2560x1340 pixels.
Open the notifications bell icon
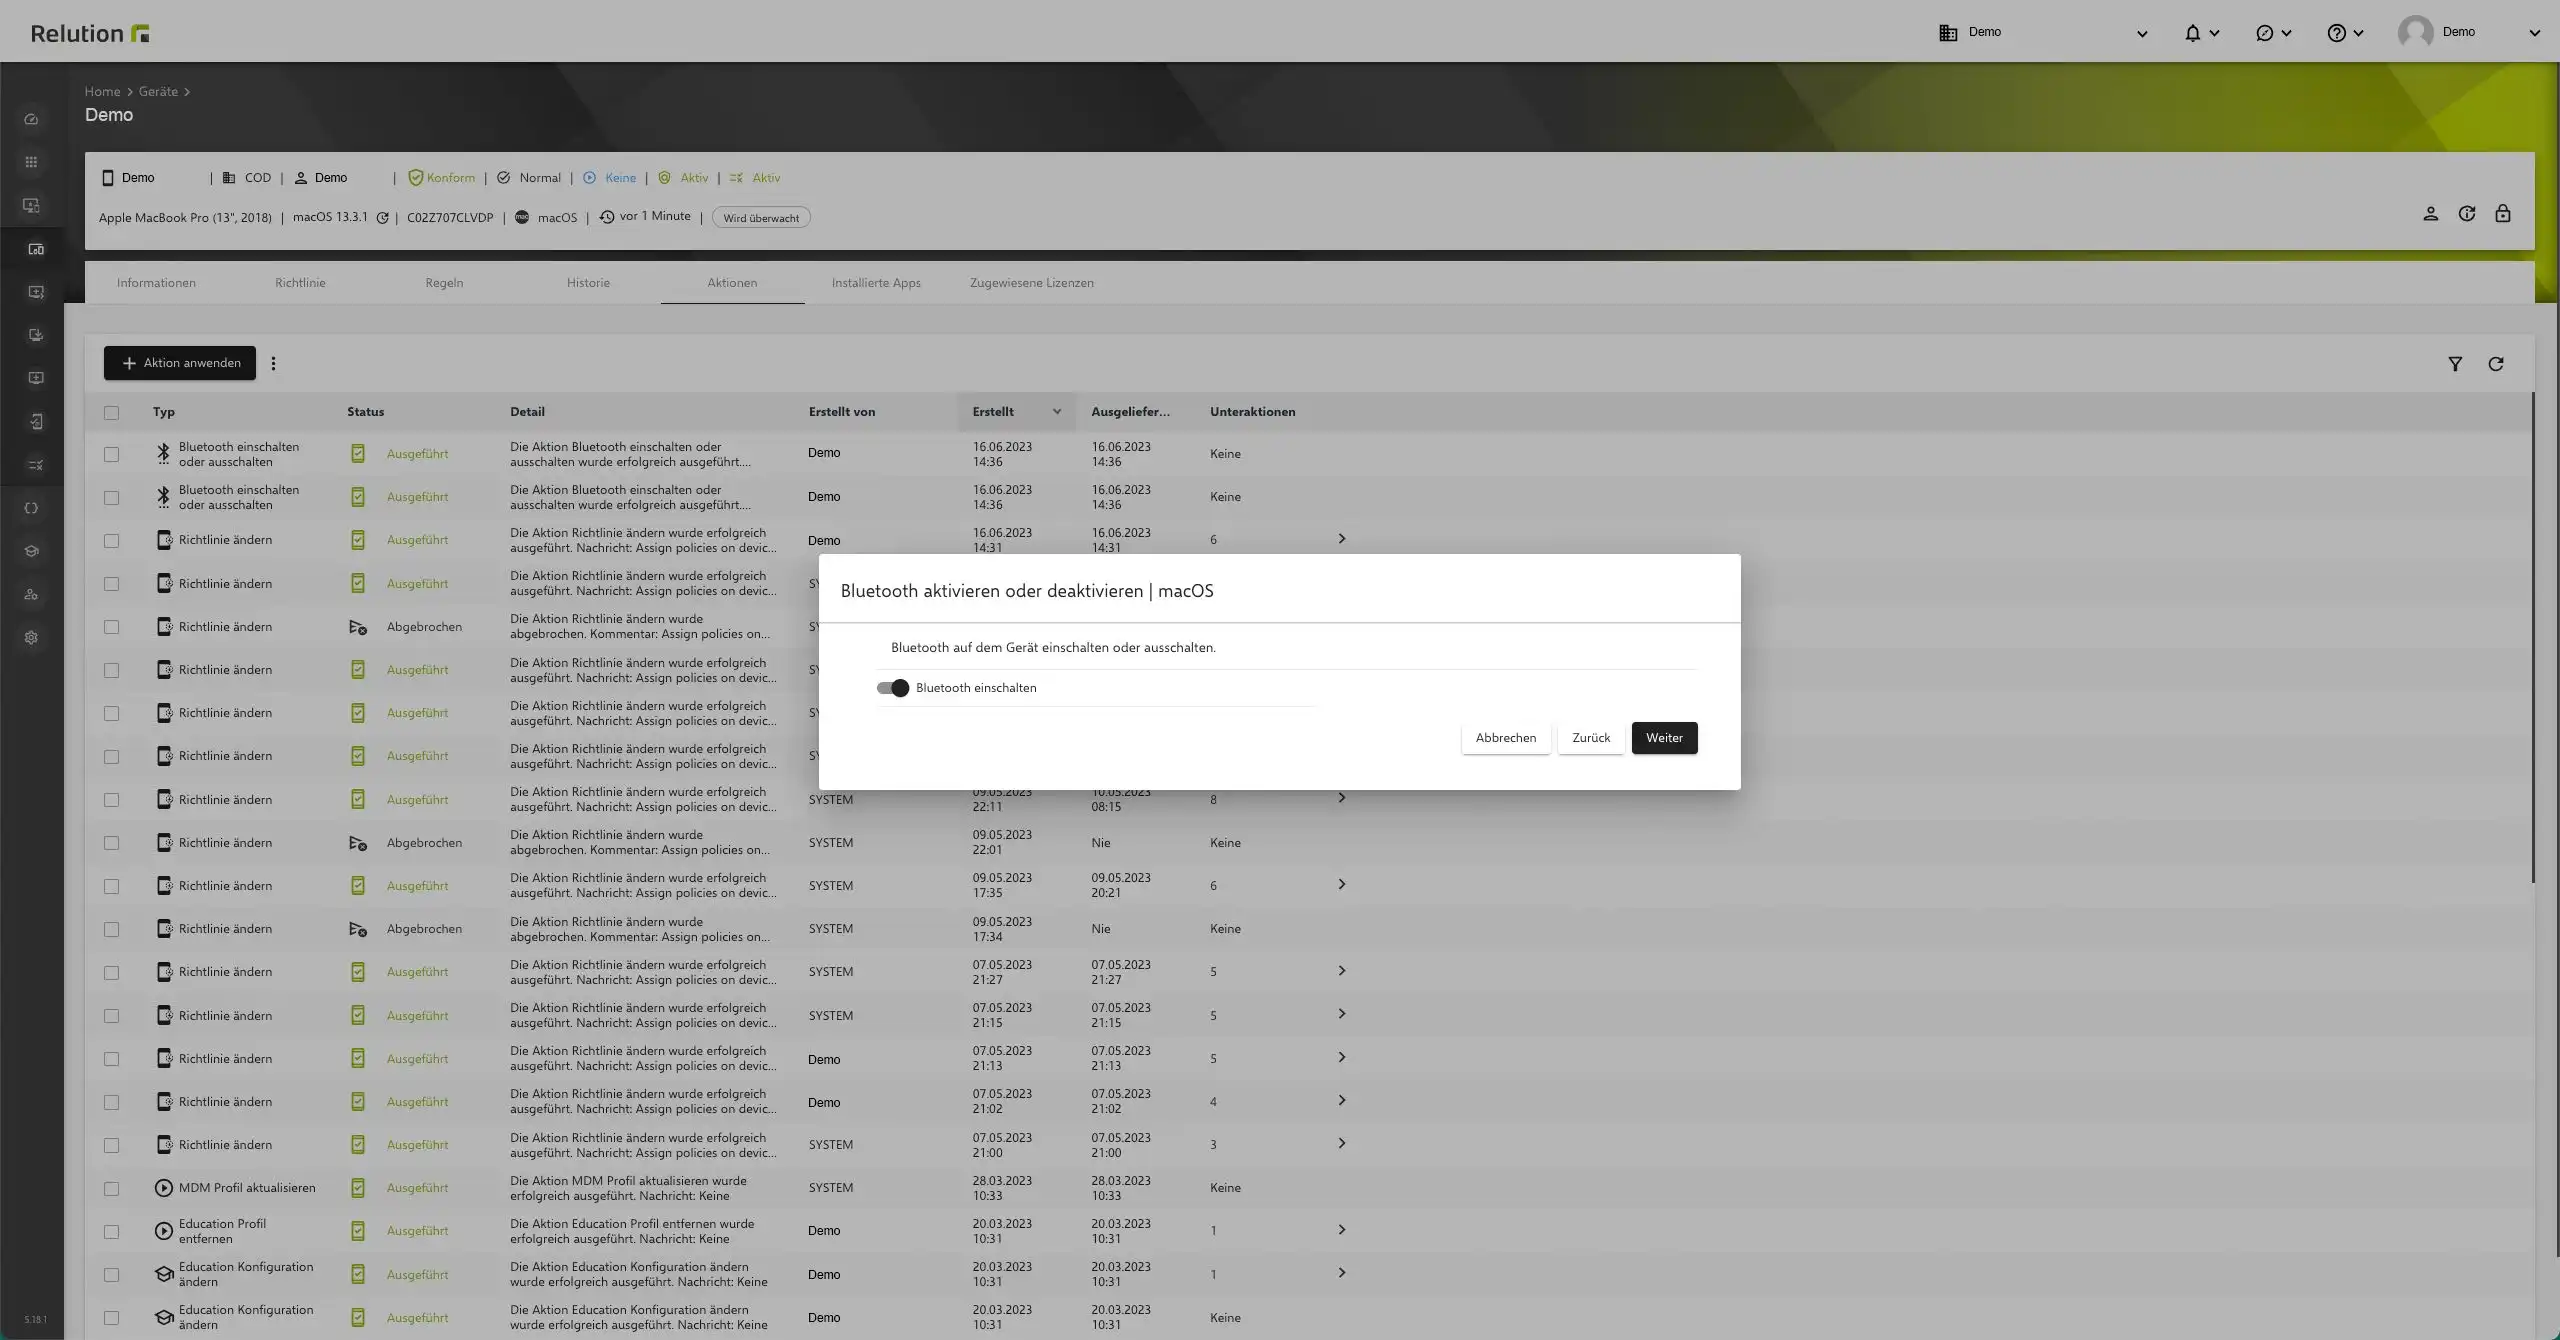coord(2192,33)
